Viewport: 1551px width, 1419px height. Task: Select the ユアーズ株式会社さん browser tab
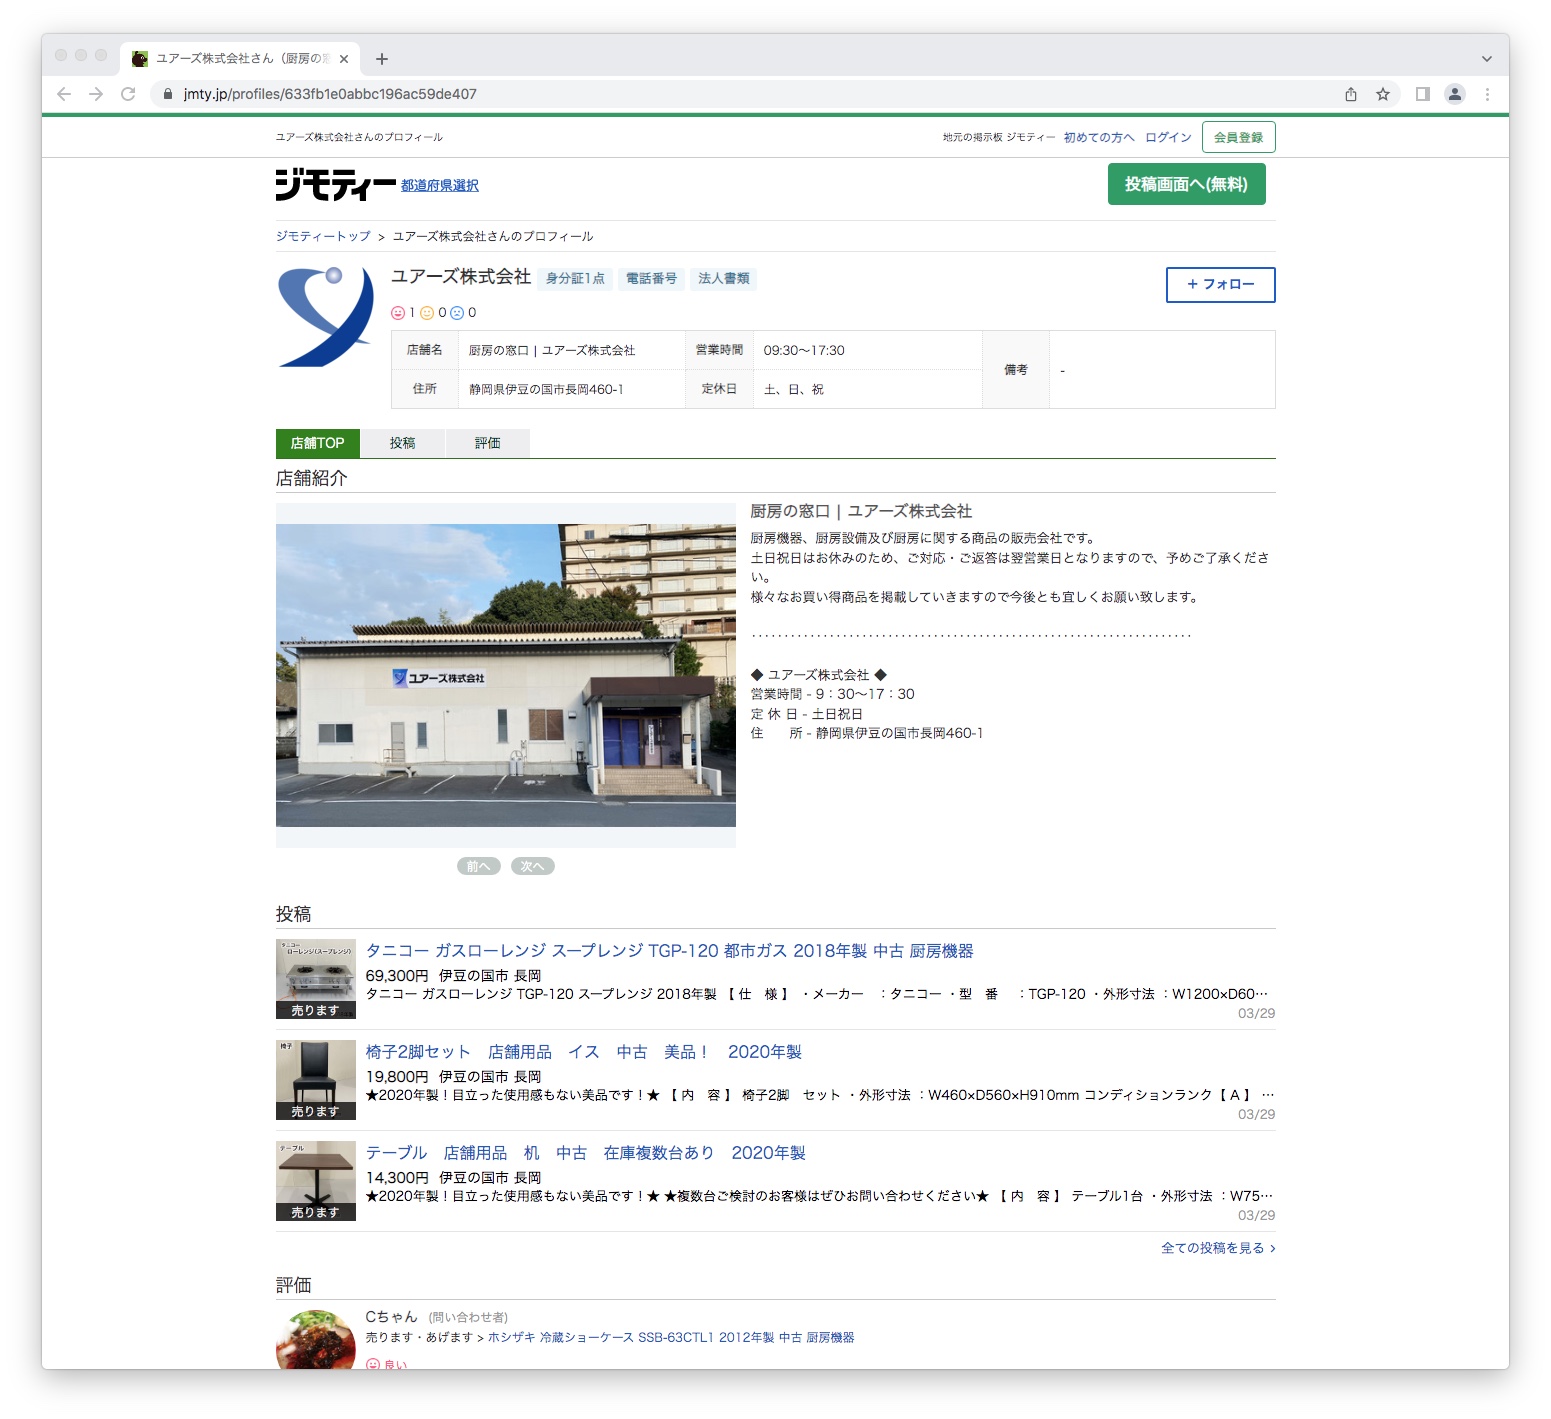pyautogui.click(x=240, y=59)
